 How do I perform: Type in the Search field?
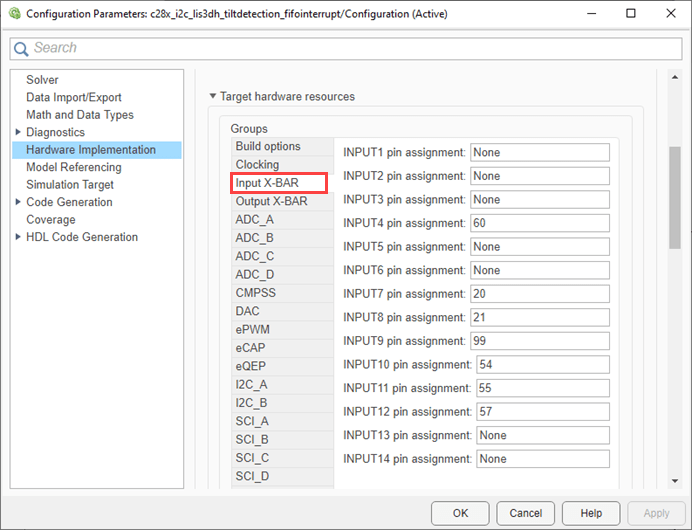point(350,48)
